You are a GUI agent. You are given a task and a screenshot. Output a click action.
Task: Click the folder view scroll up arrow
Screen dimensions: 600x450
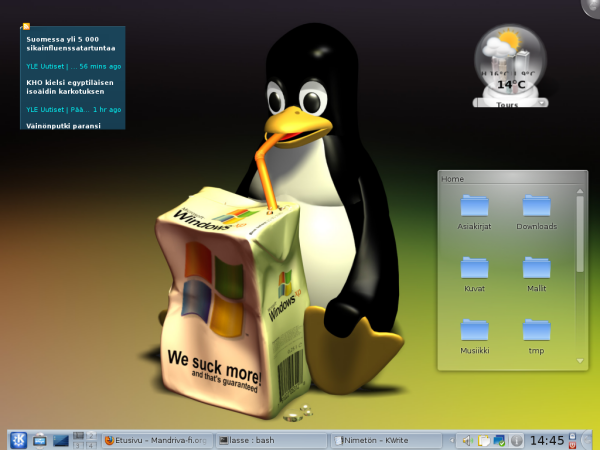click(x=580, y=191)
